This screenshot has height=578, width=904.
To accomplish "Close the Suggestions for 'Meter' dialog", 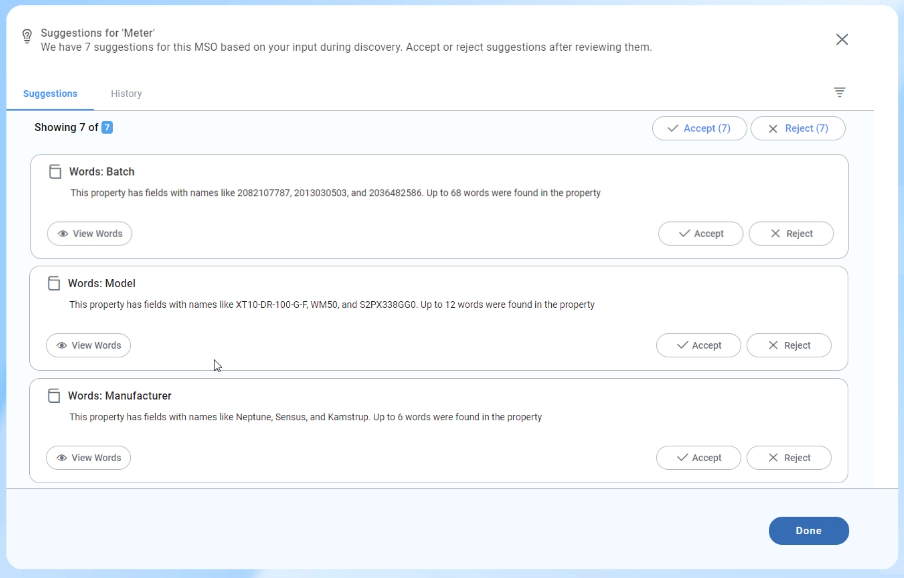I will pos(841,39).
